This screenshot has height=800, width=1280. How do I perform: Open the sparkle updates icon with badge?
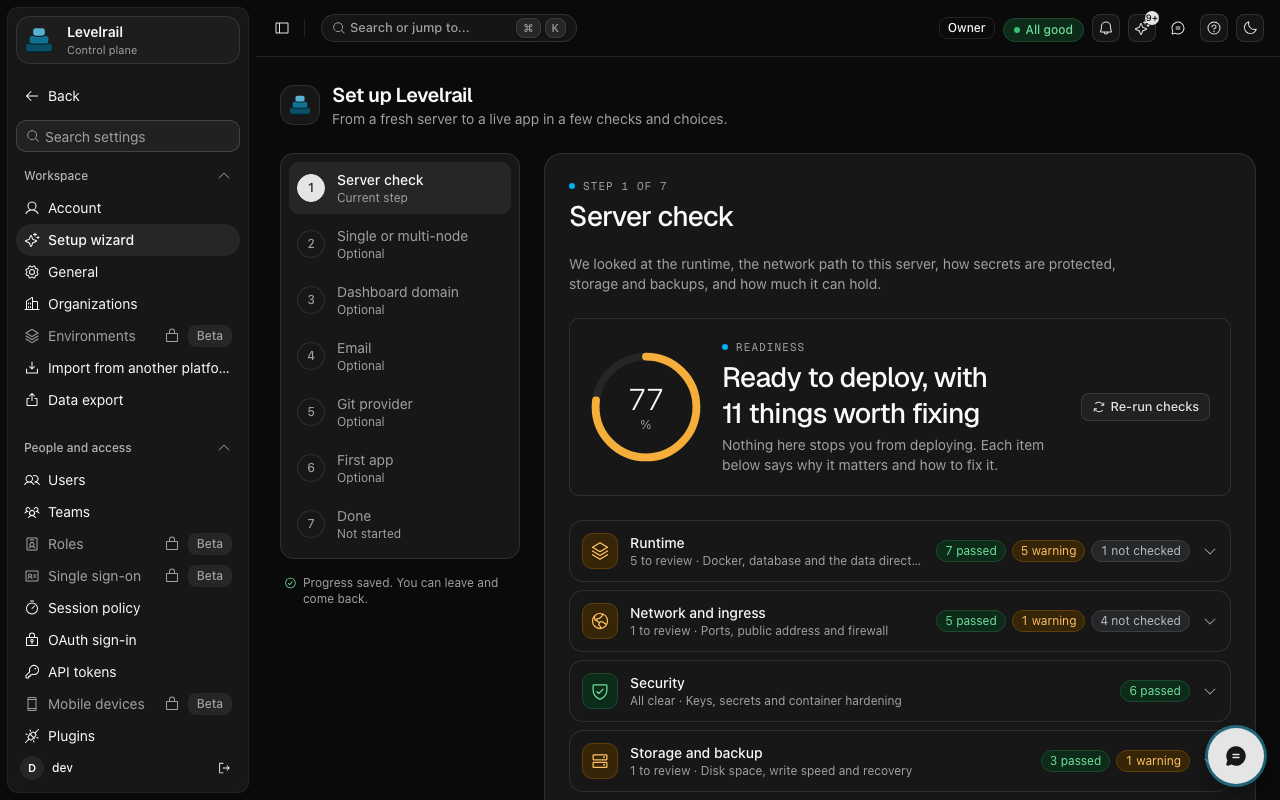click(1142, 28)
